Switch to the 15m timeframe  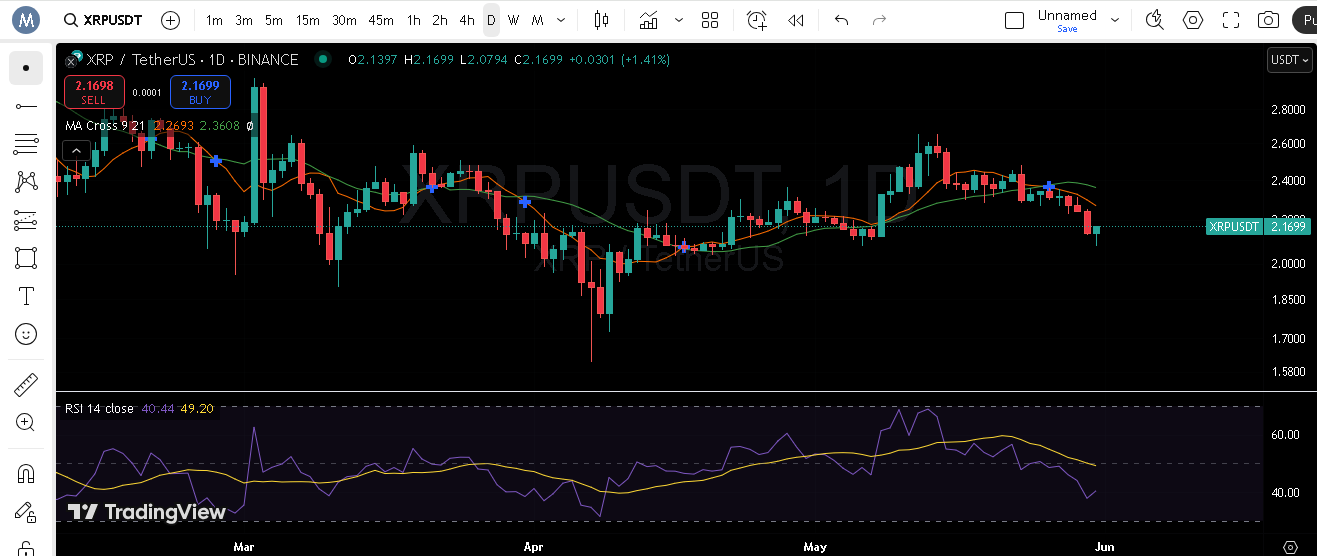(308, 20)
